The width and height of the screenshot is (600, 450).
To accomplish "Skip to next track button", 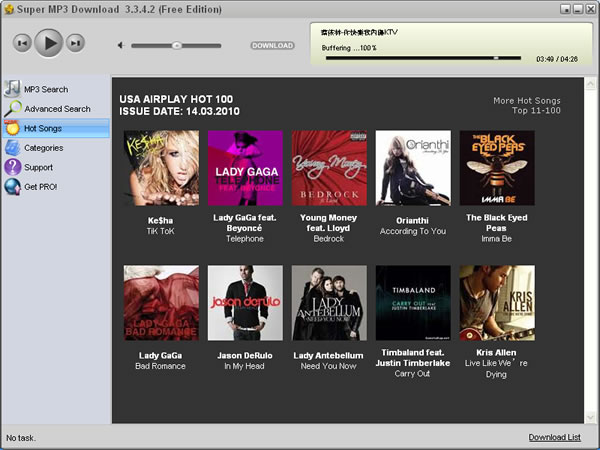I will pyautogui.click(x=75, y=43).
